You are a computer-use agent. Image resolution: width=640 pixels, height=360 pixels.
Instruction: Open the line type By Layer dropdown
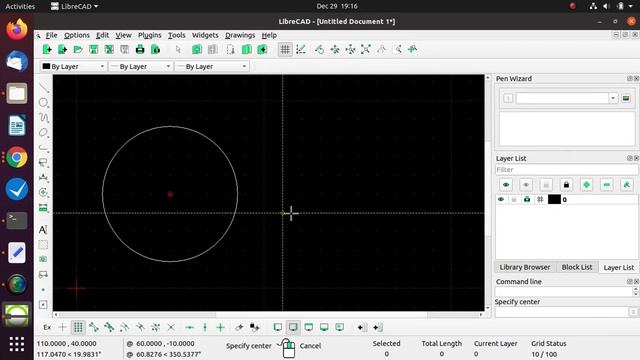[x=211, y=66]
